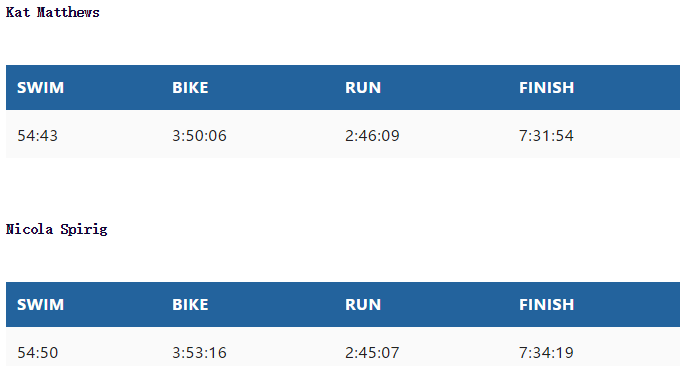
Task: Click the SWIM column header in Nicola Spirig table
Action: (x=40, y=304)
